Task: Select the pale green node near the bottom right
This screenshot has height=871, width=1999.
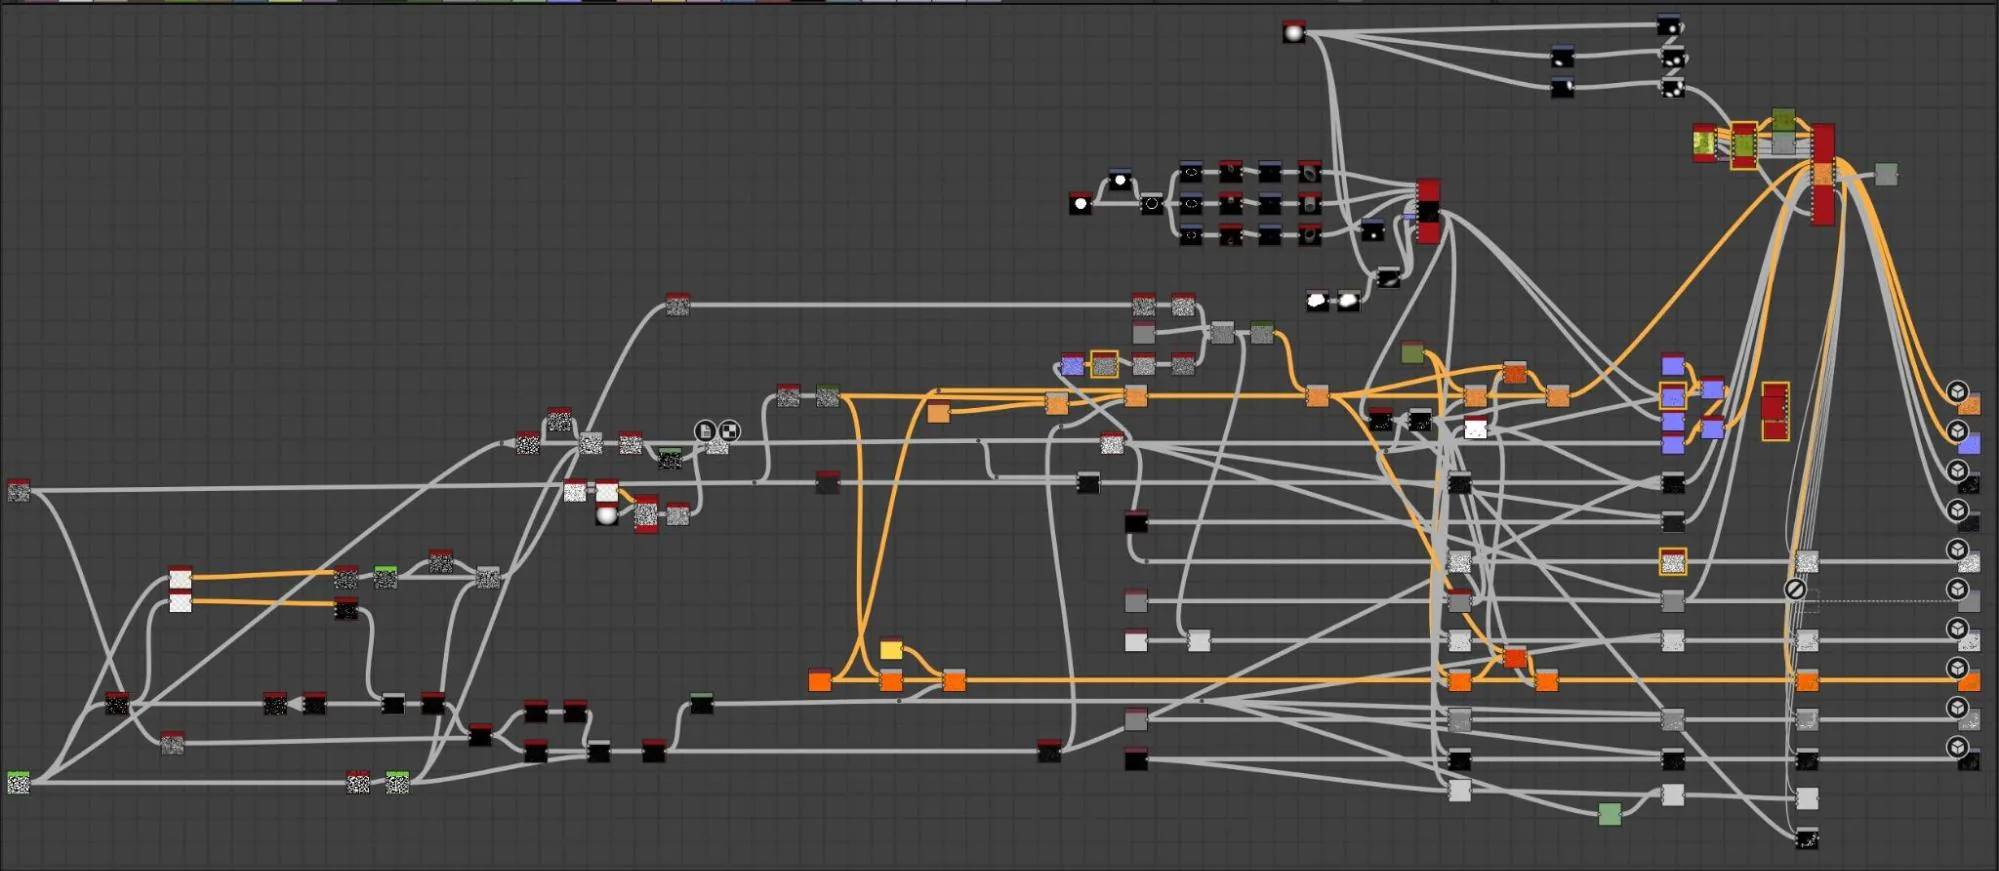Action: pyautogui.click(x=1609, y=814)
